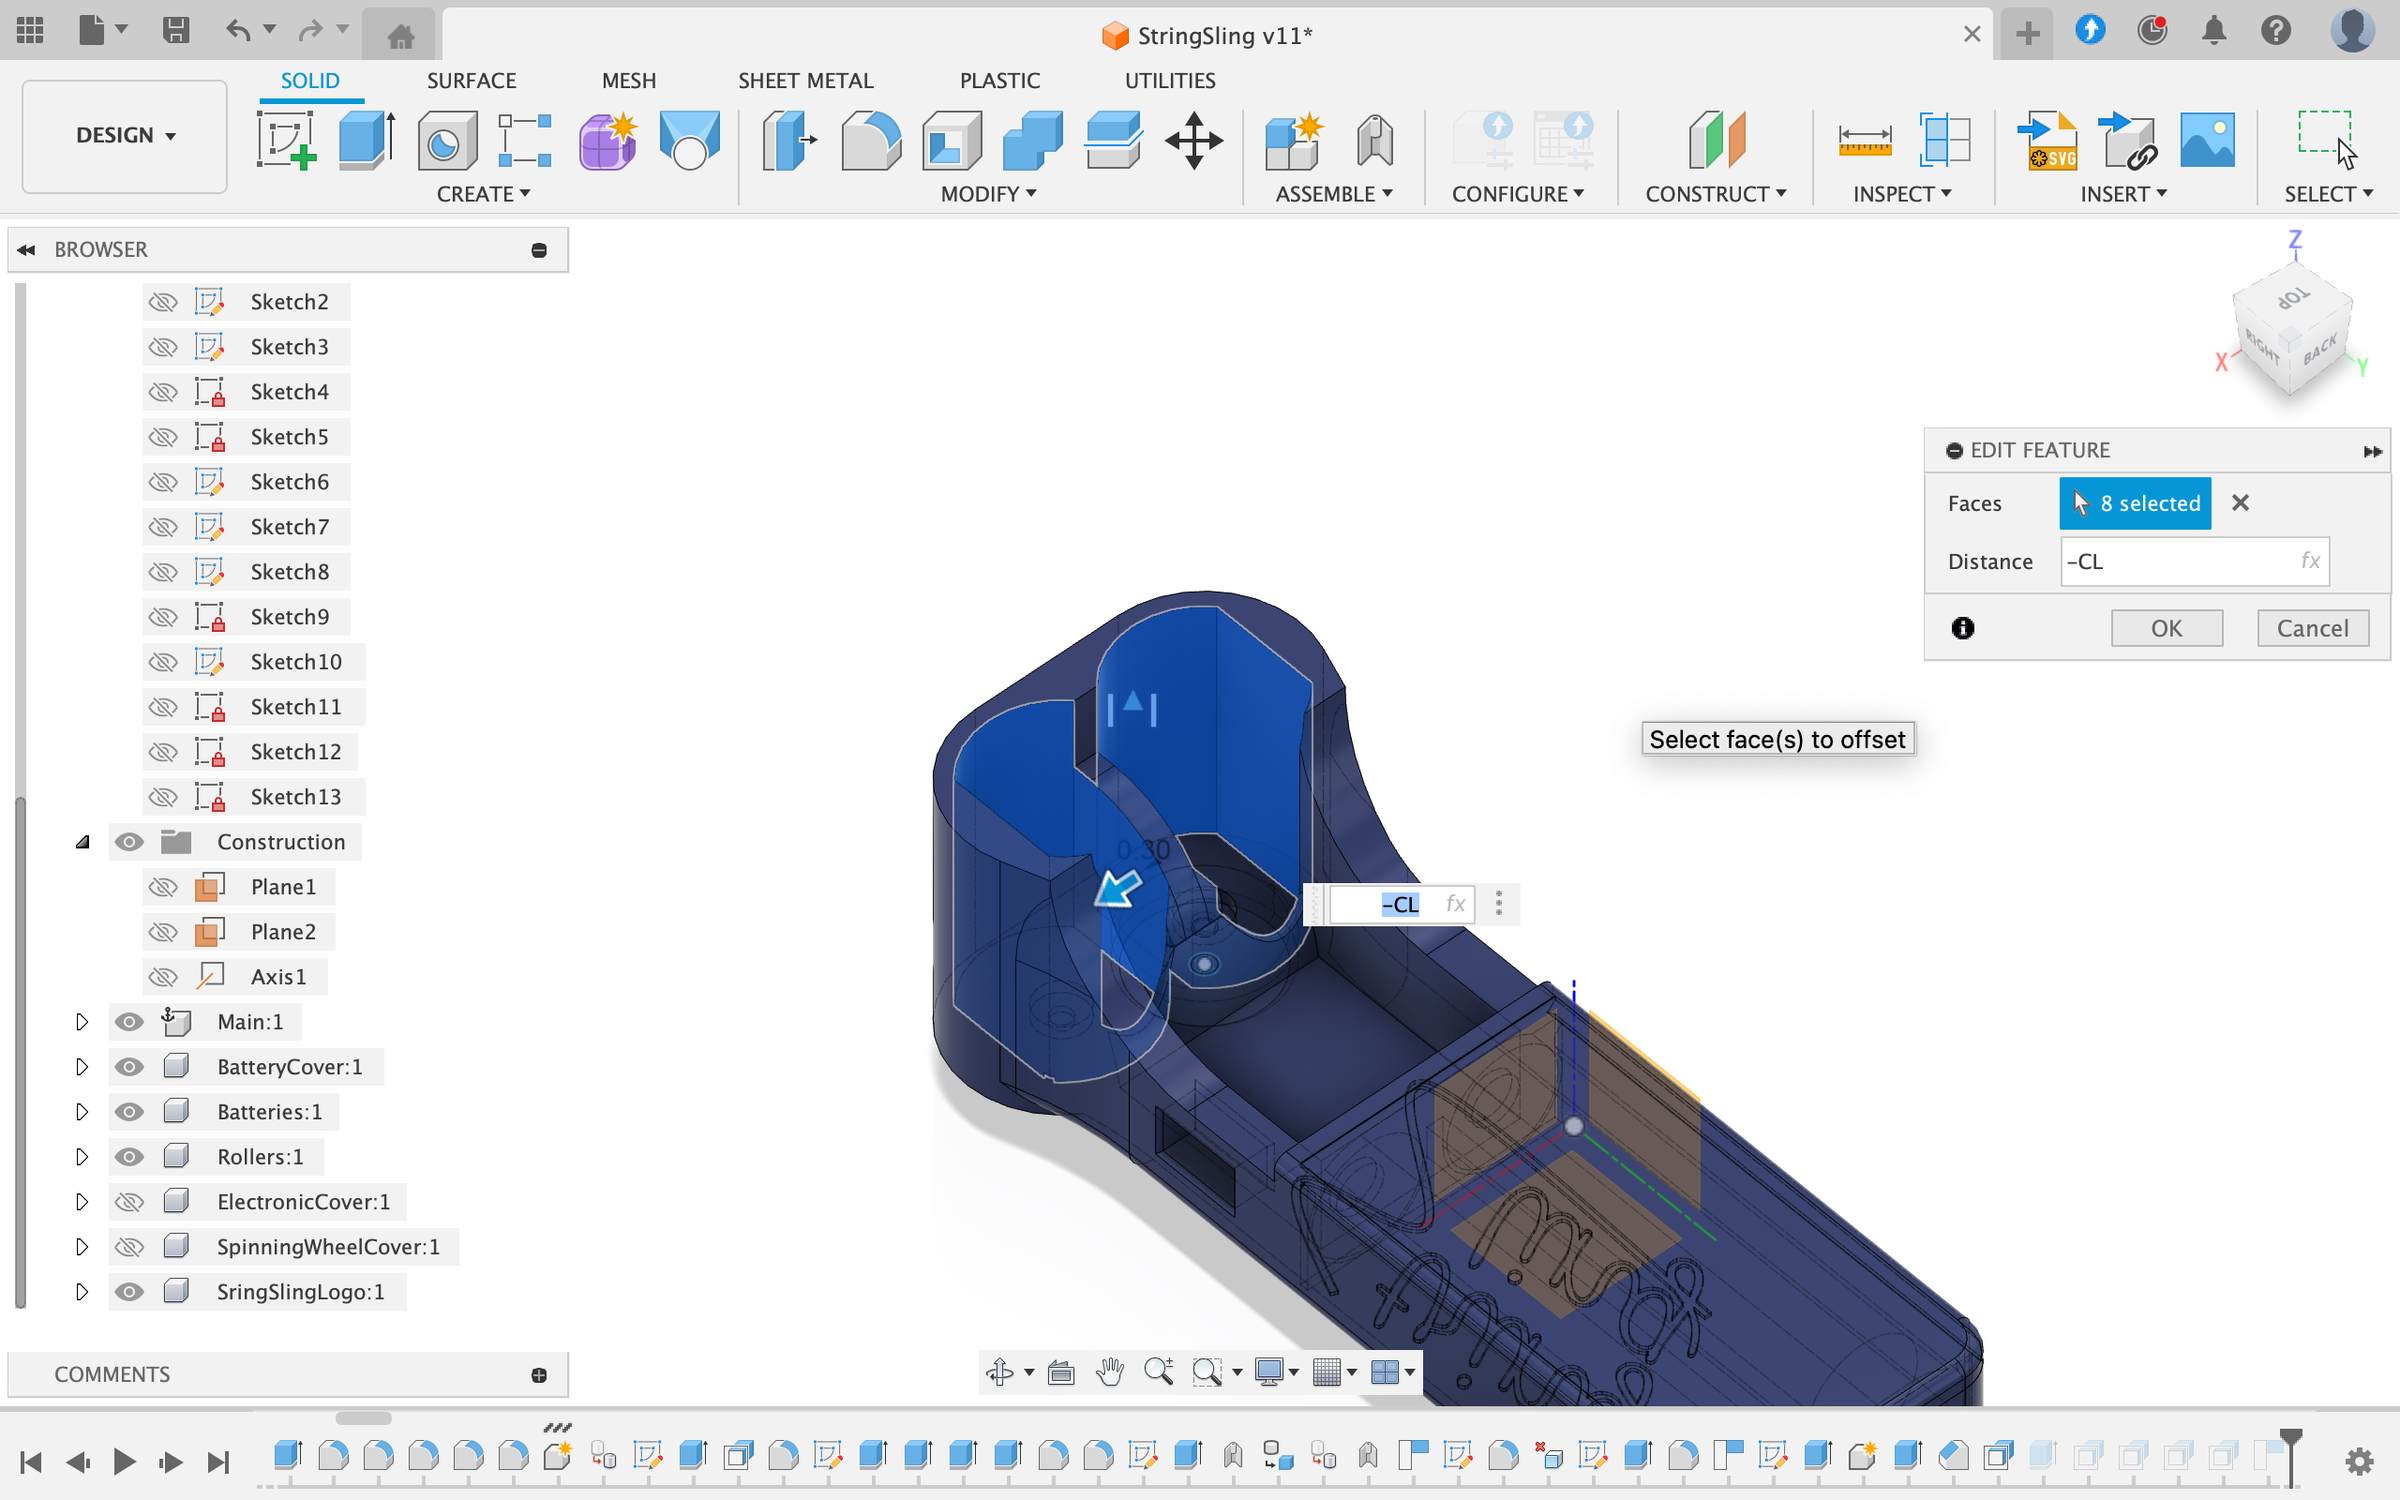
Task: Open the DESIGN workspace dropdown
Action: pyautogui.click(x=125, y=135)
